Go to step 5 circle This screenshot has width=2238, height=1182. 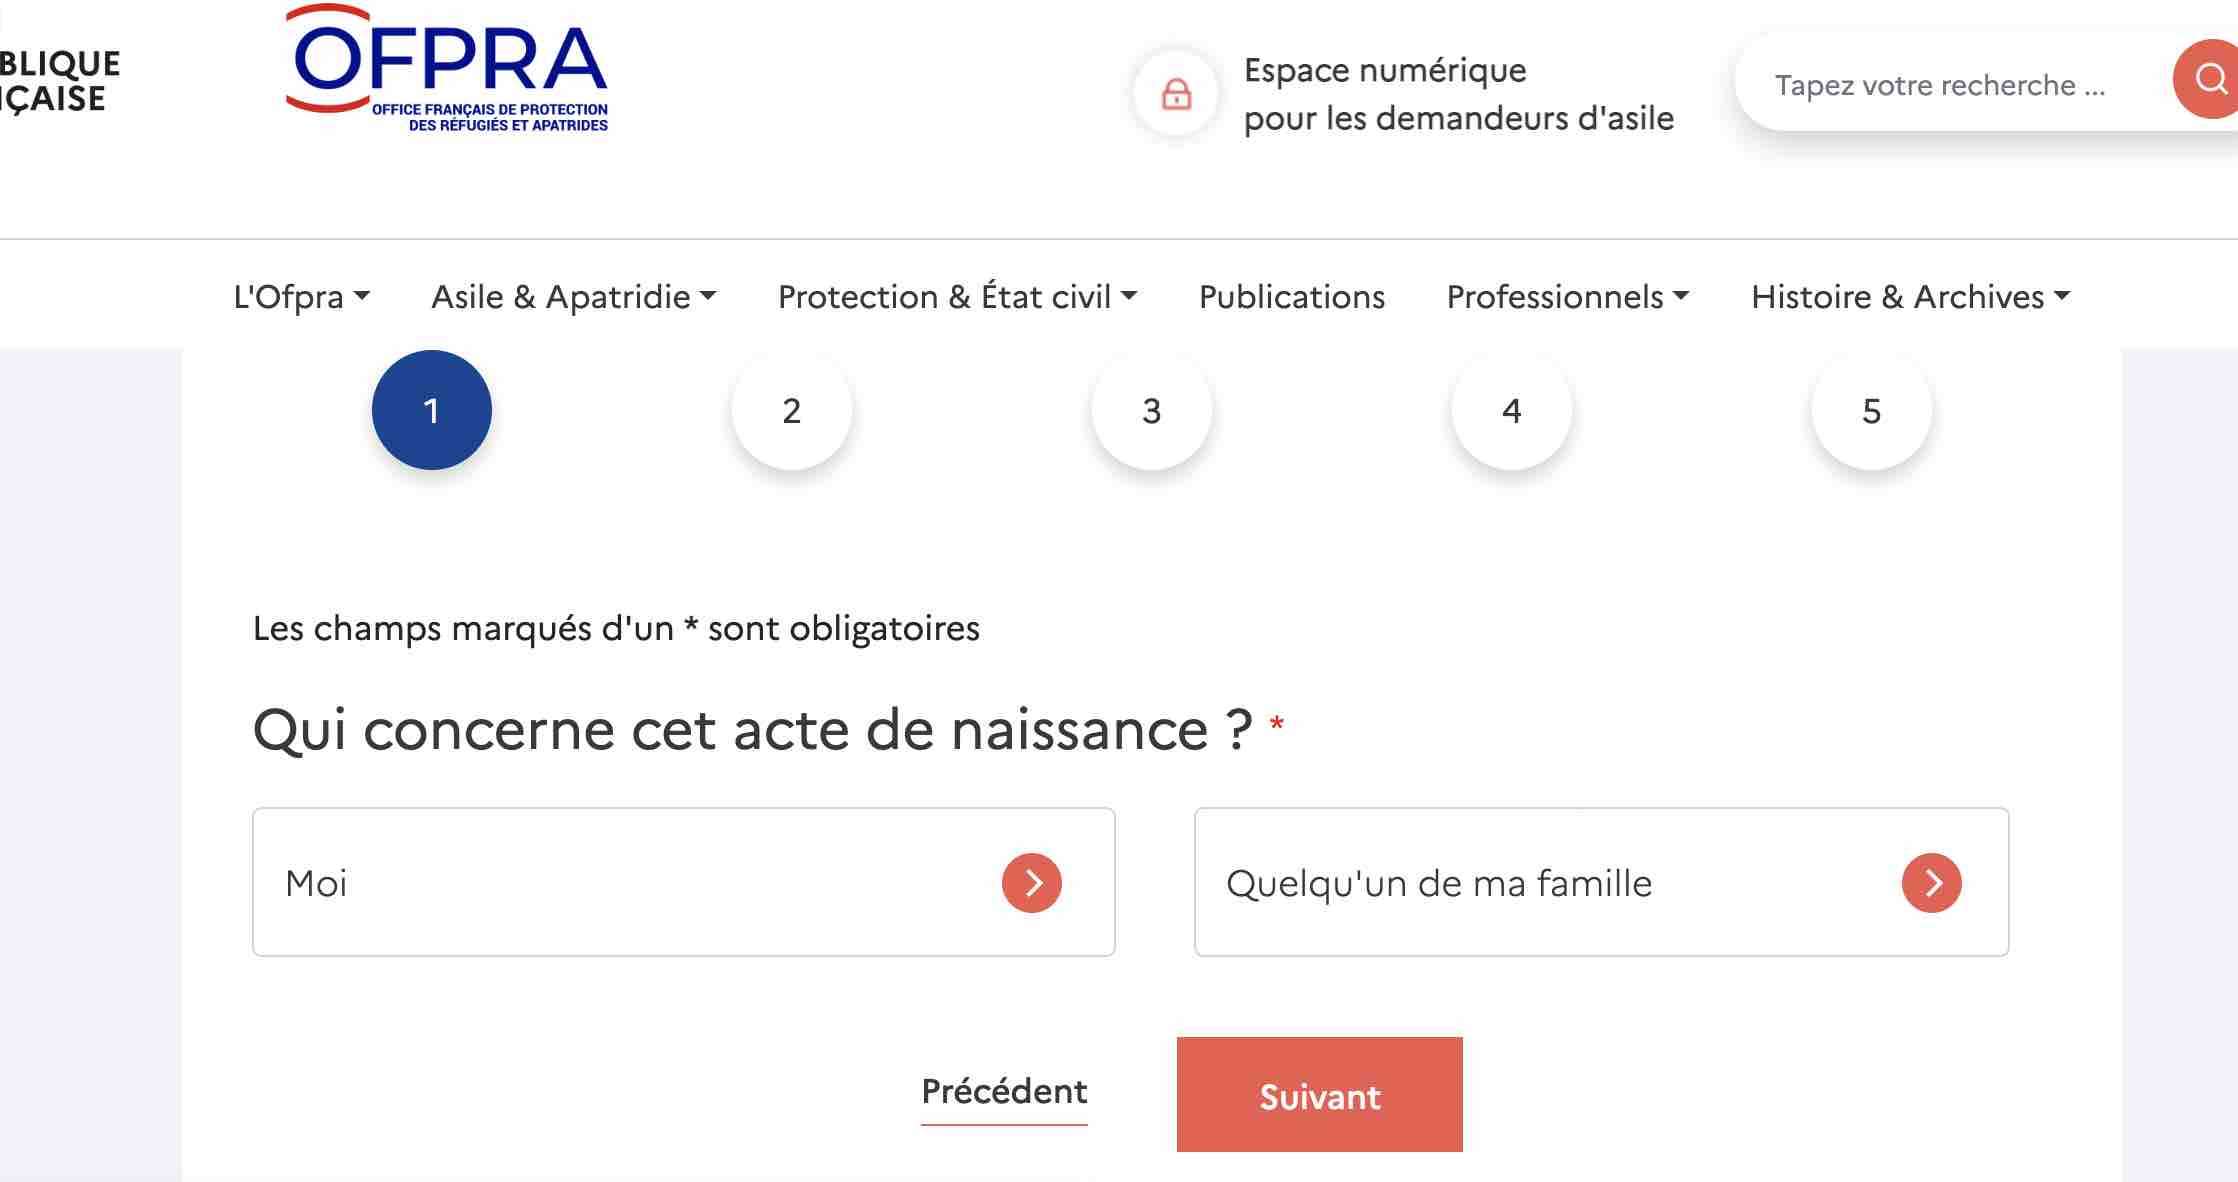(x=1872, y=410)
